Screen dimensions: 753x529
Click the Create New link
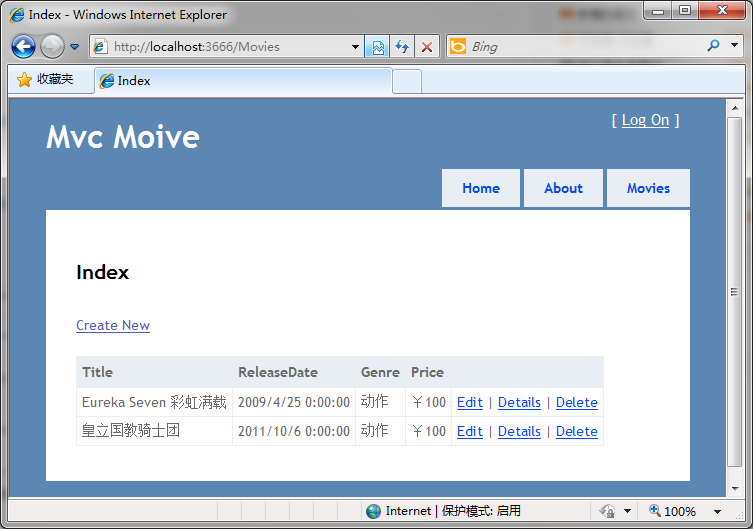(x=113, y=325)
